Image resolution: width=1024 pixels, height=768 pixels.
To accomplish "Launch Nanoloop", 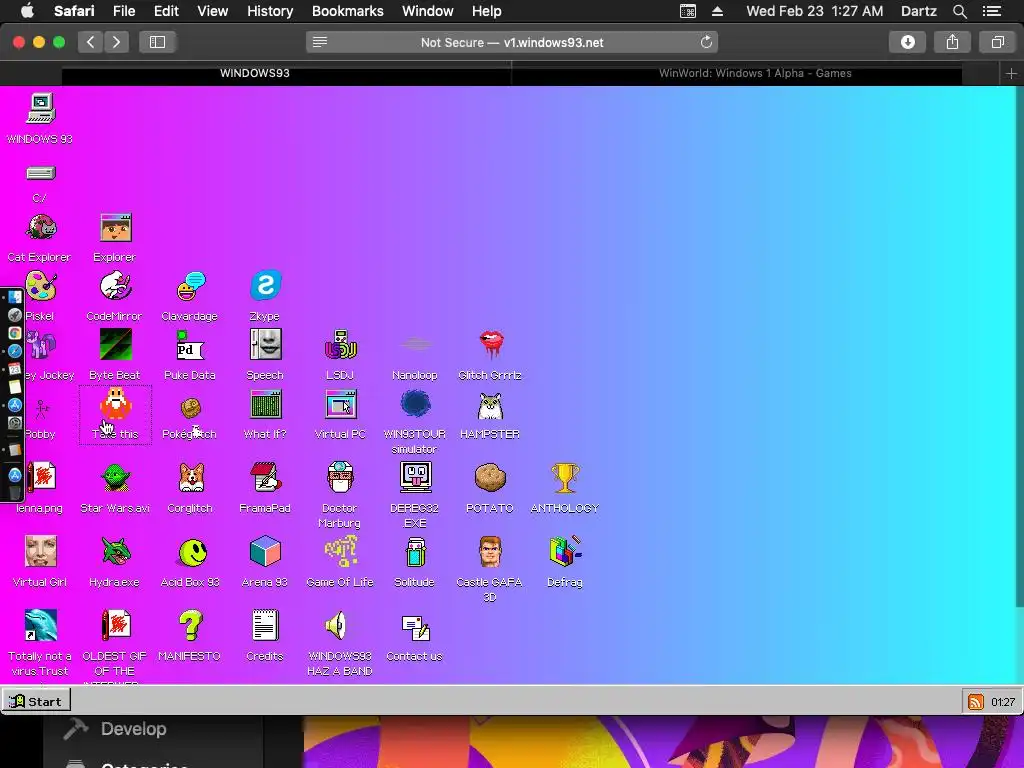I will 415,344.
